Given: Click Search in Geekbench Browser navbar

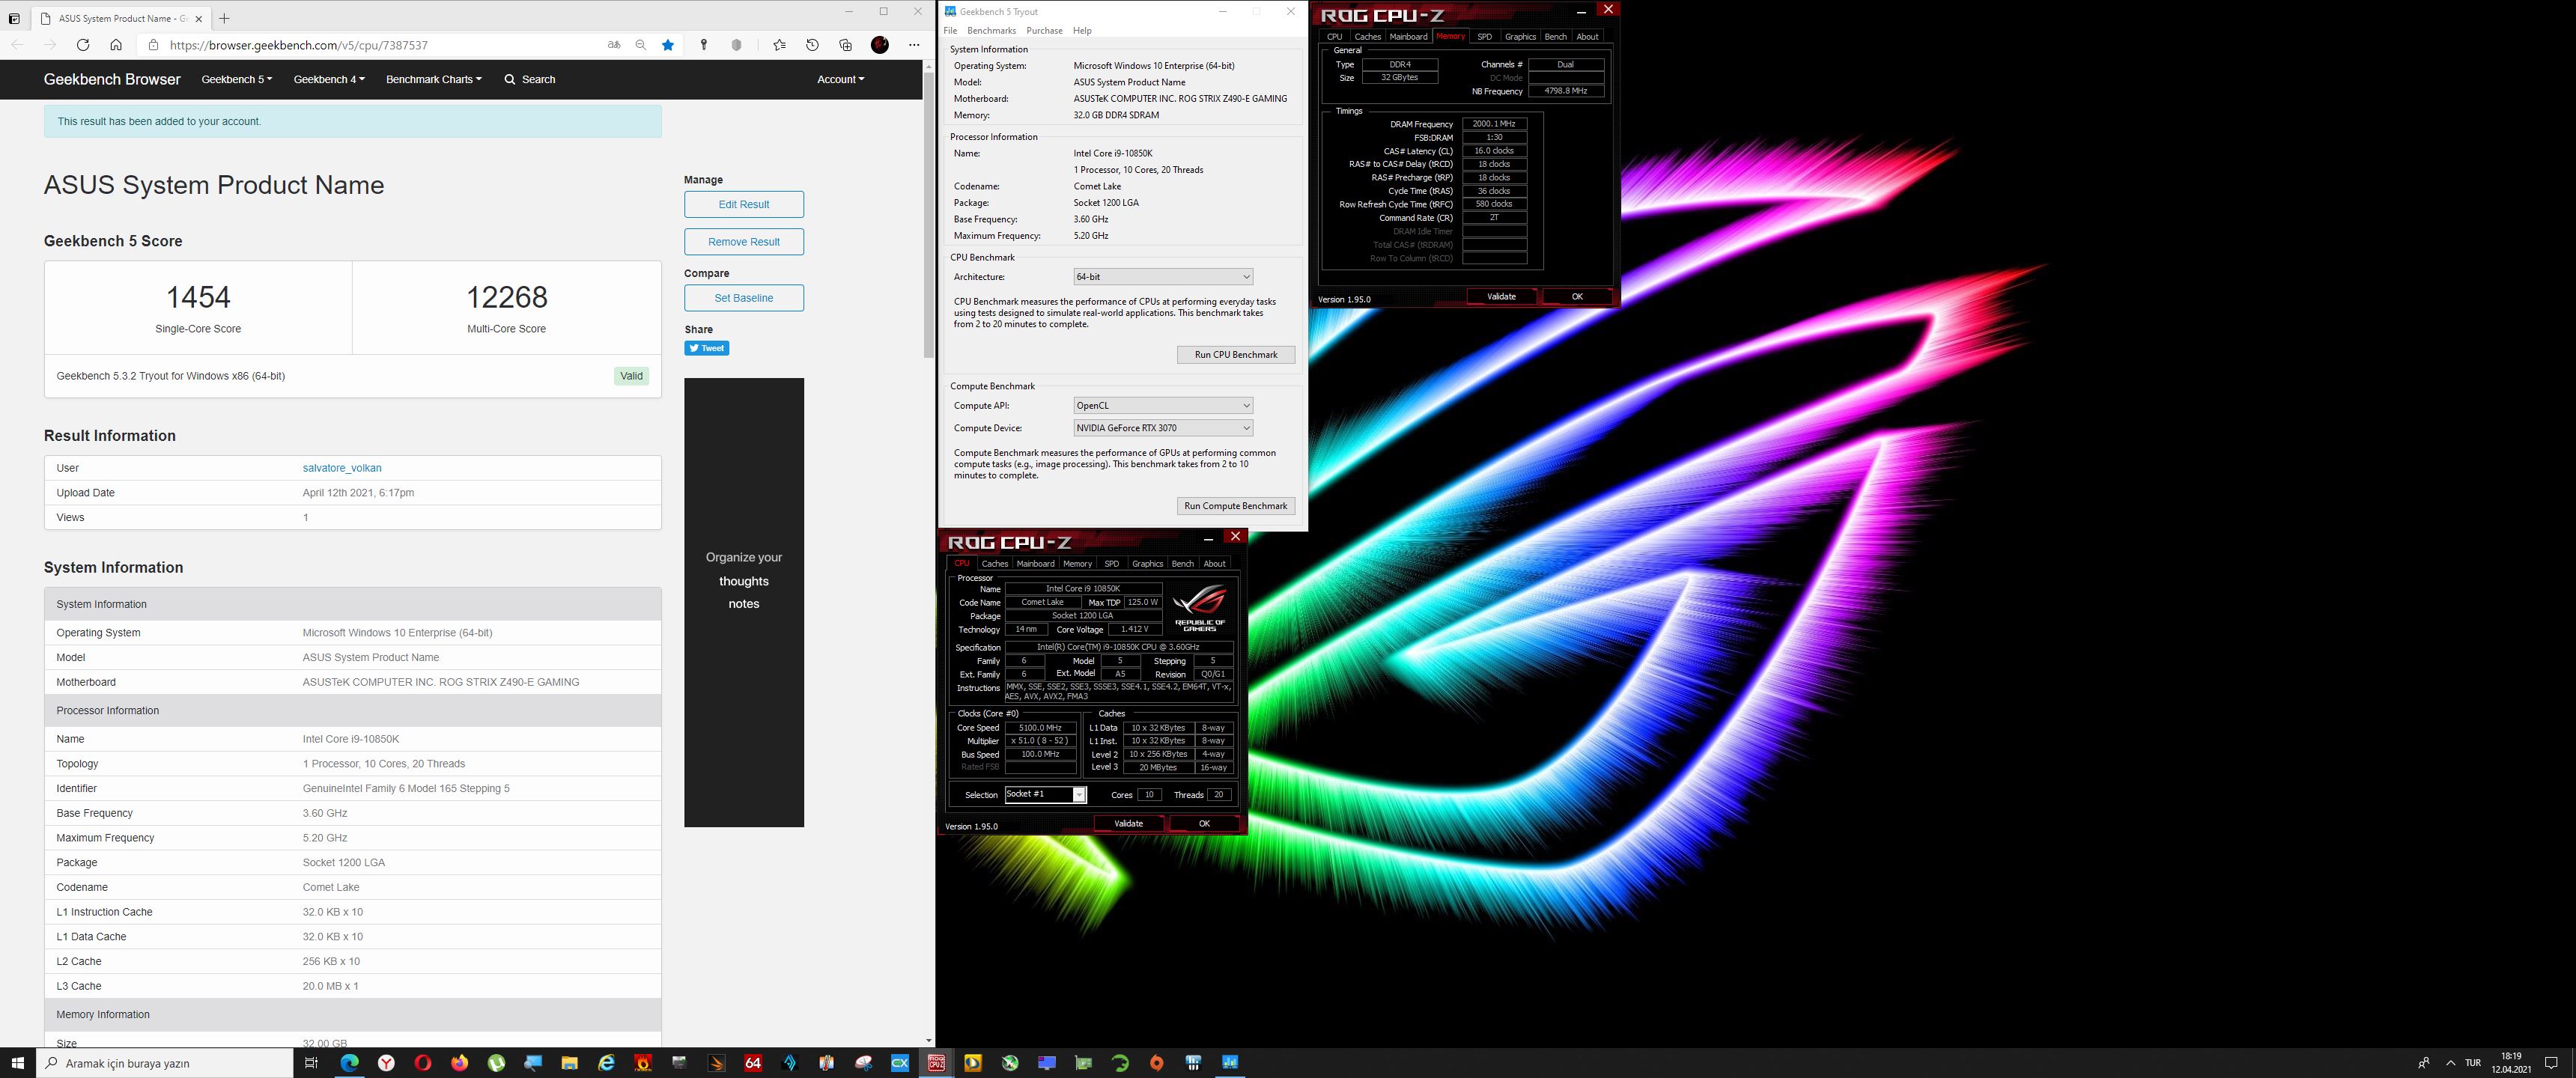Looking at the screenshot, I should pos(530,79).
